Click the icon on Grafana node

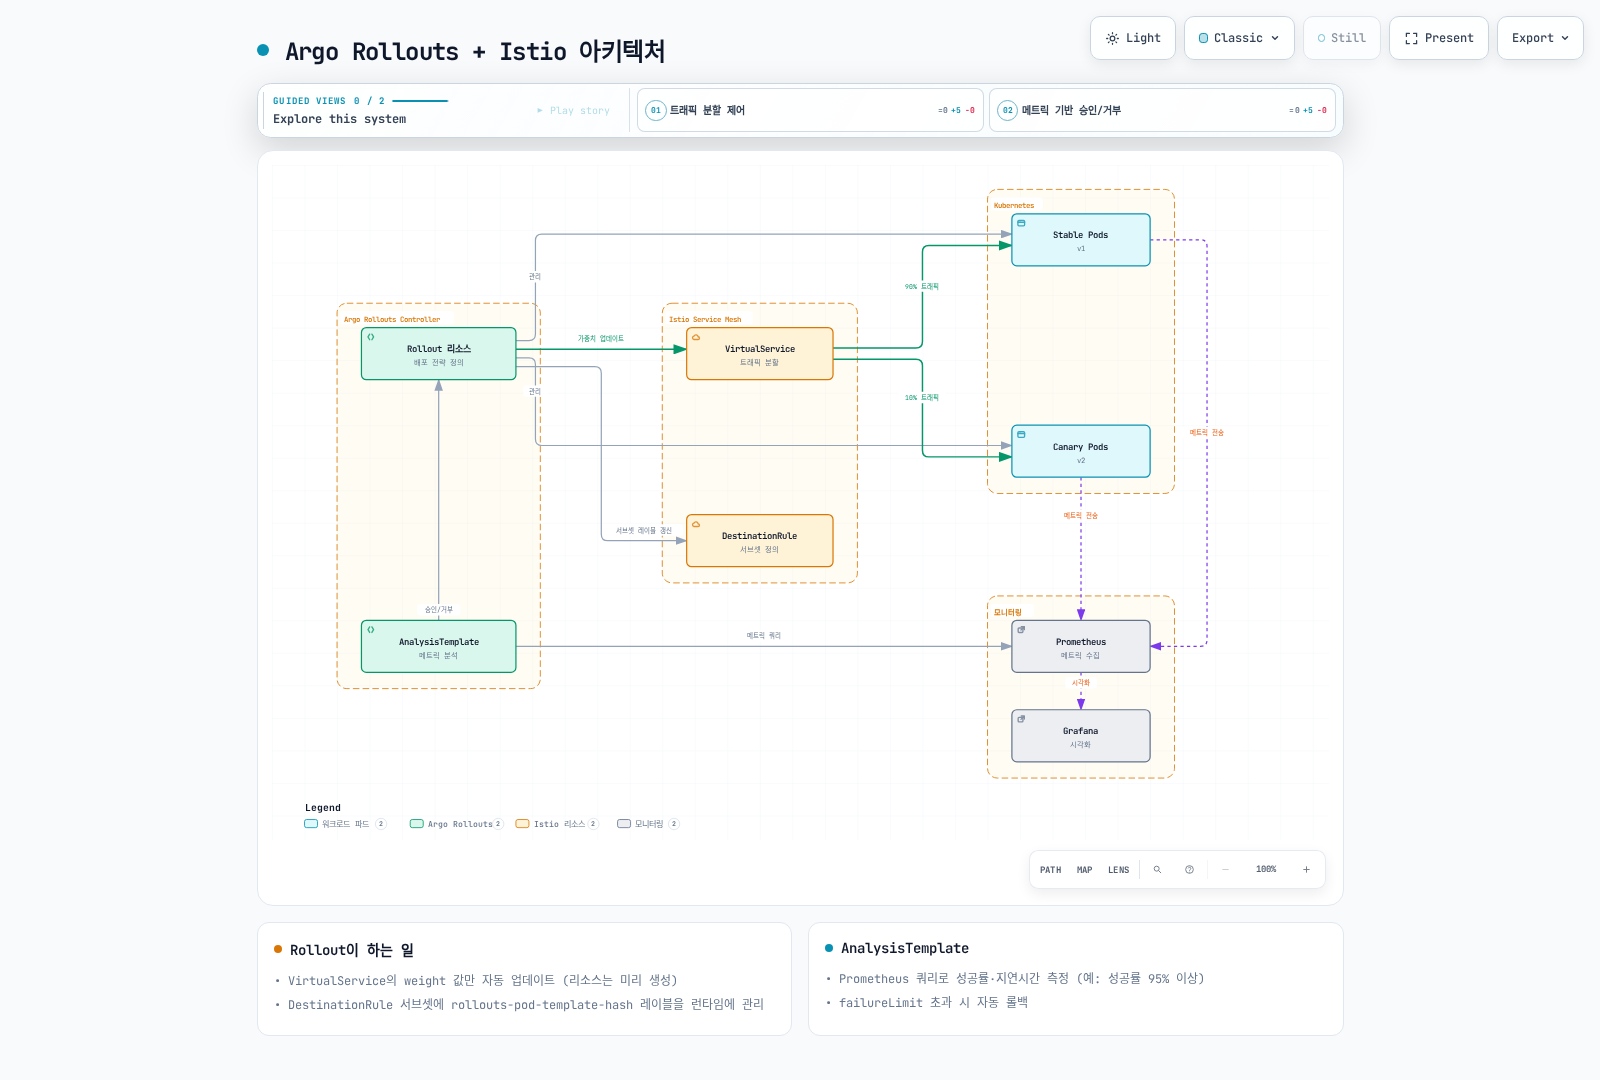coord(1021,719)
